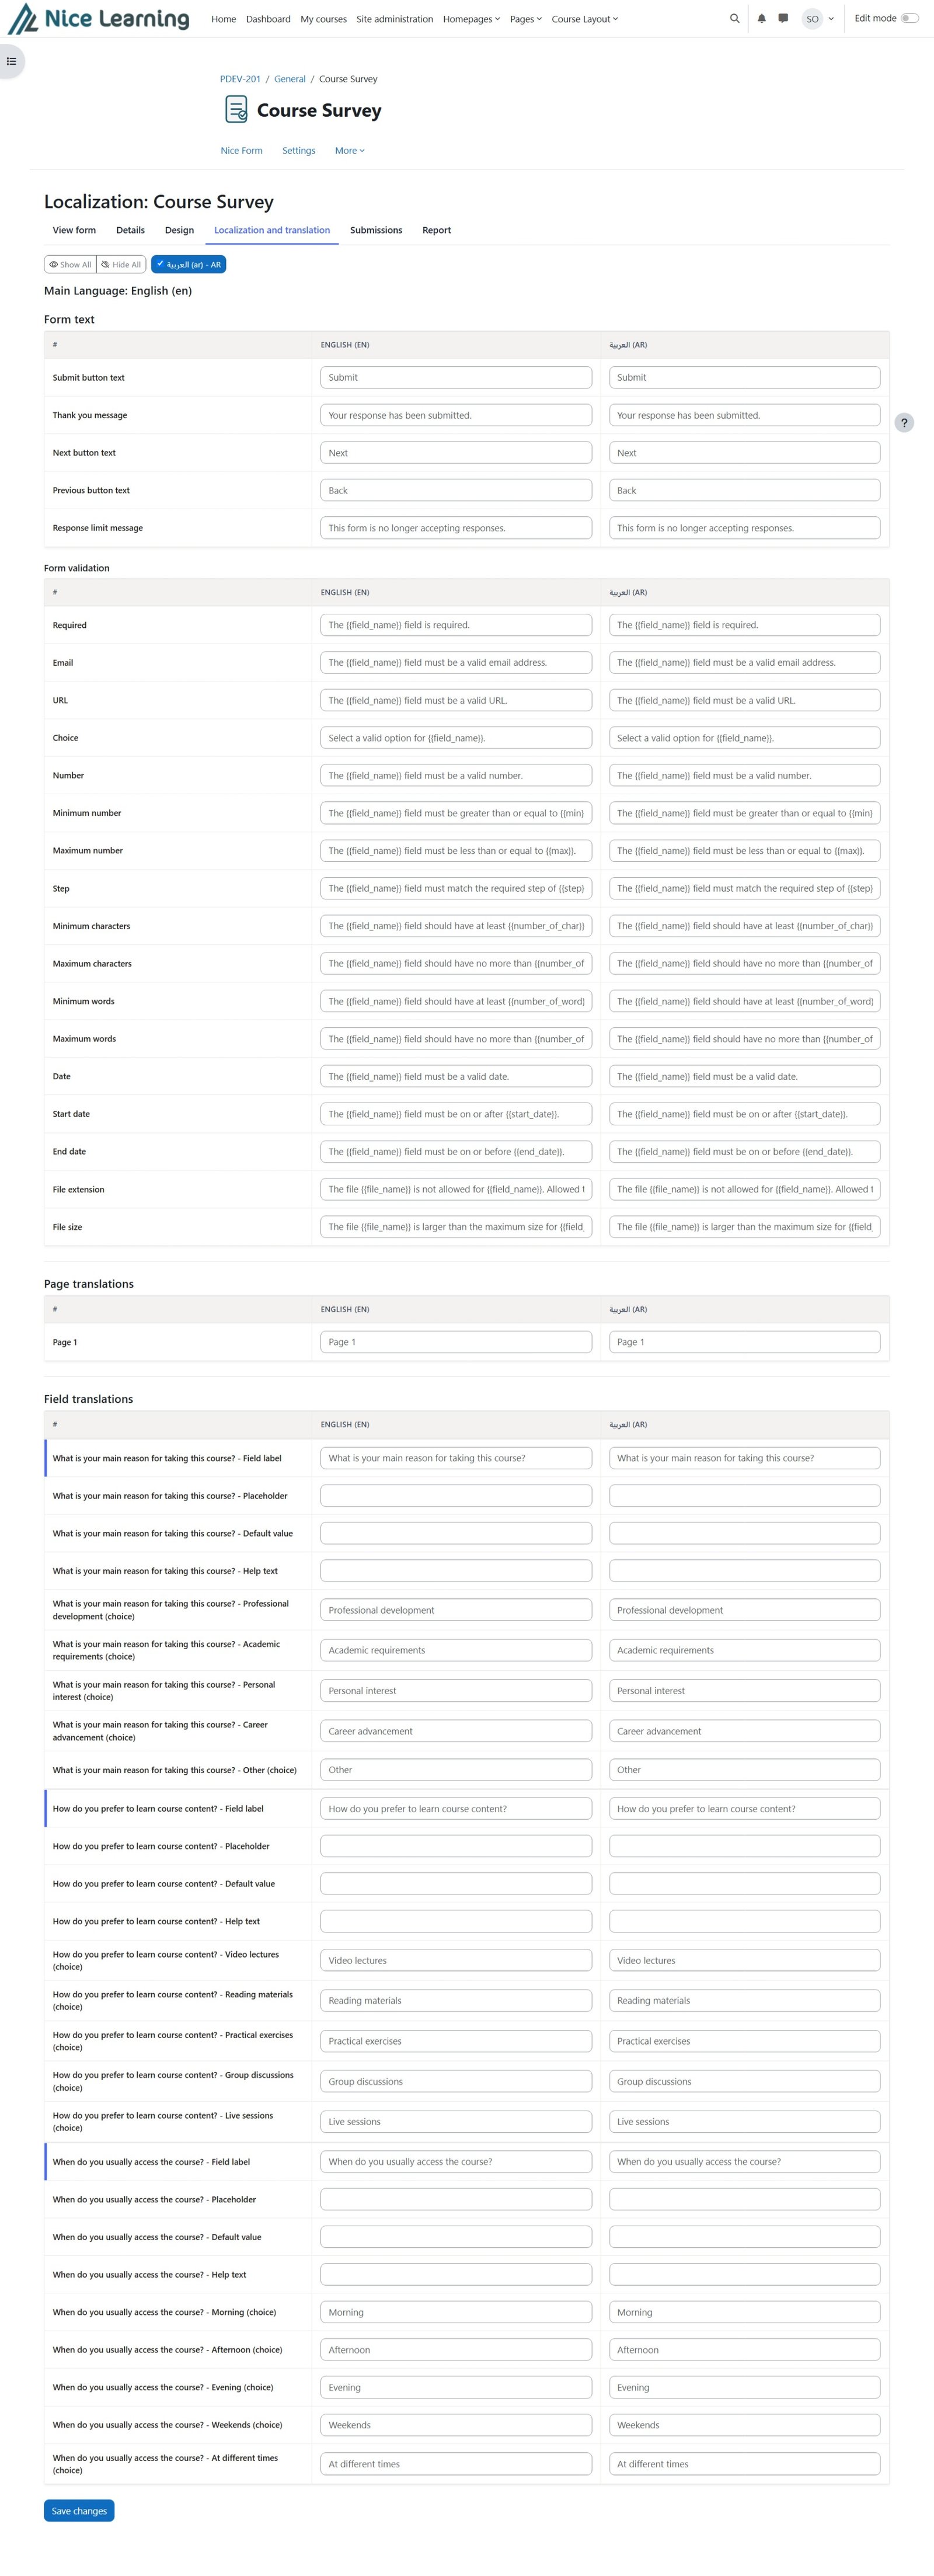This screenshot has height=2576, width=934.
Task: Open the user menu chevron
Action: coord(831,19)
